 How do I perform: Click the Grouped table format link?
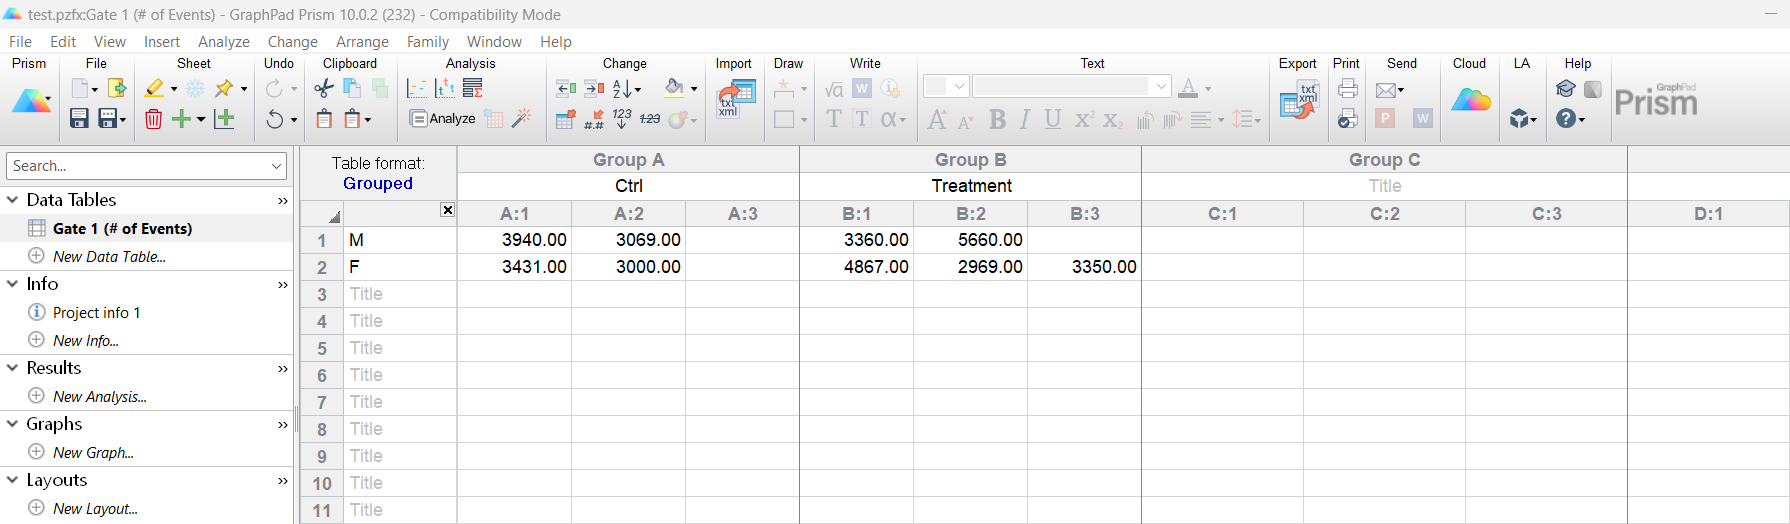[377, 184]
